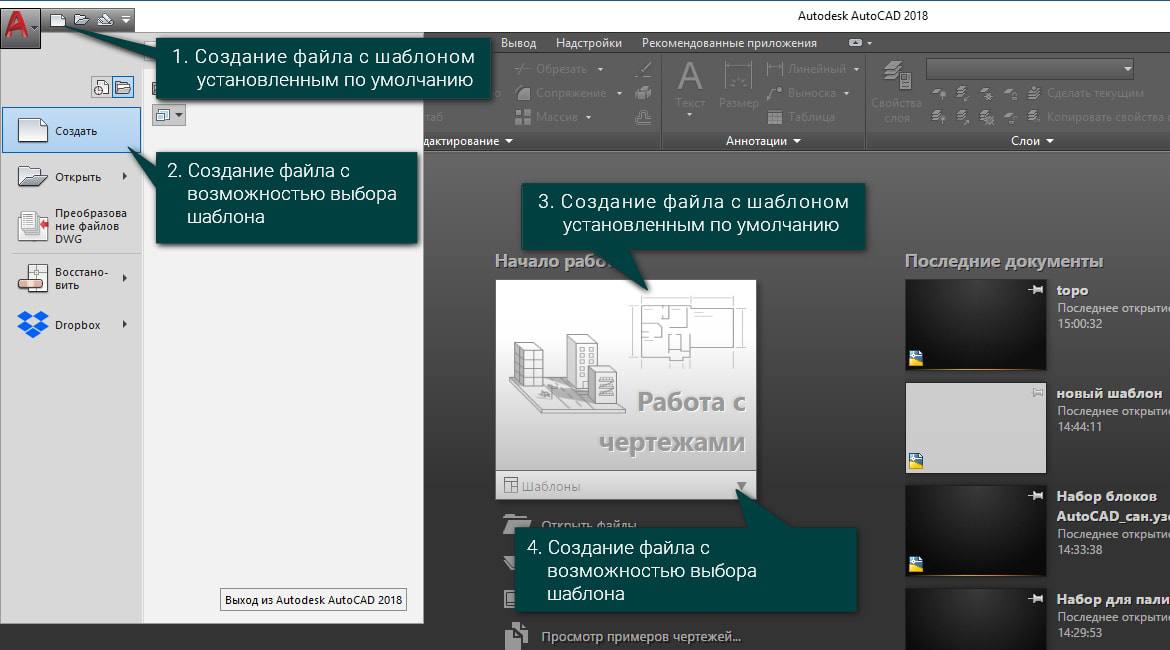Screen dimensions: 1170x650
Task: Open the Обрезать dropdown arrow
Action: coord(600,69)
